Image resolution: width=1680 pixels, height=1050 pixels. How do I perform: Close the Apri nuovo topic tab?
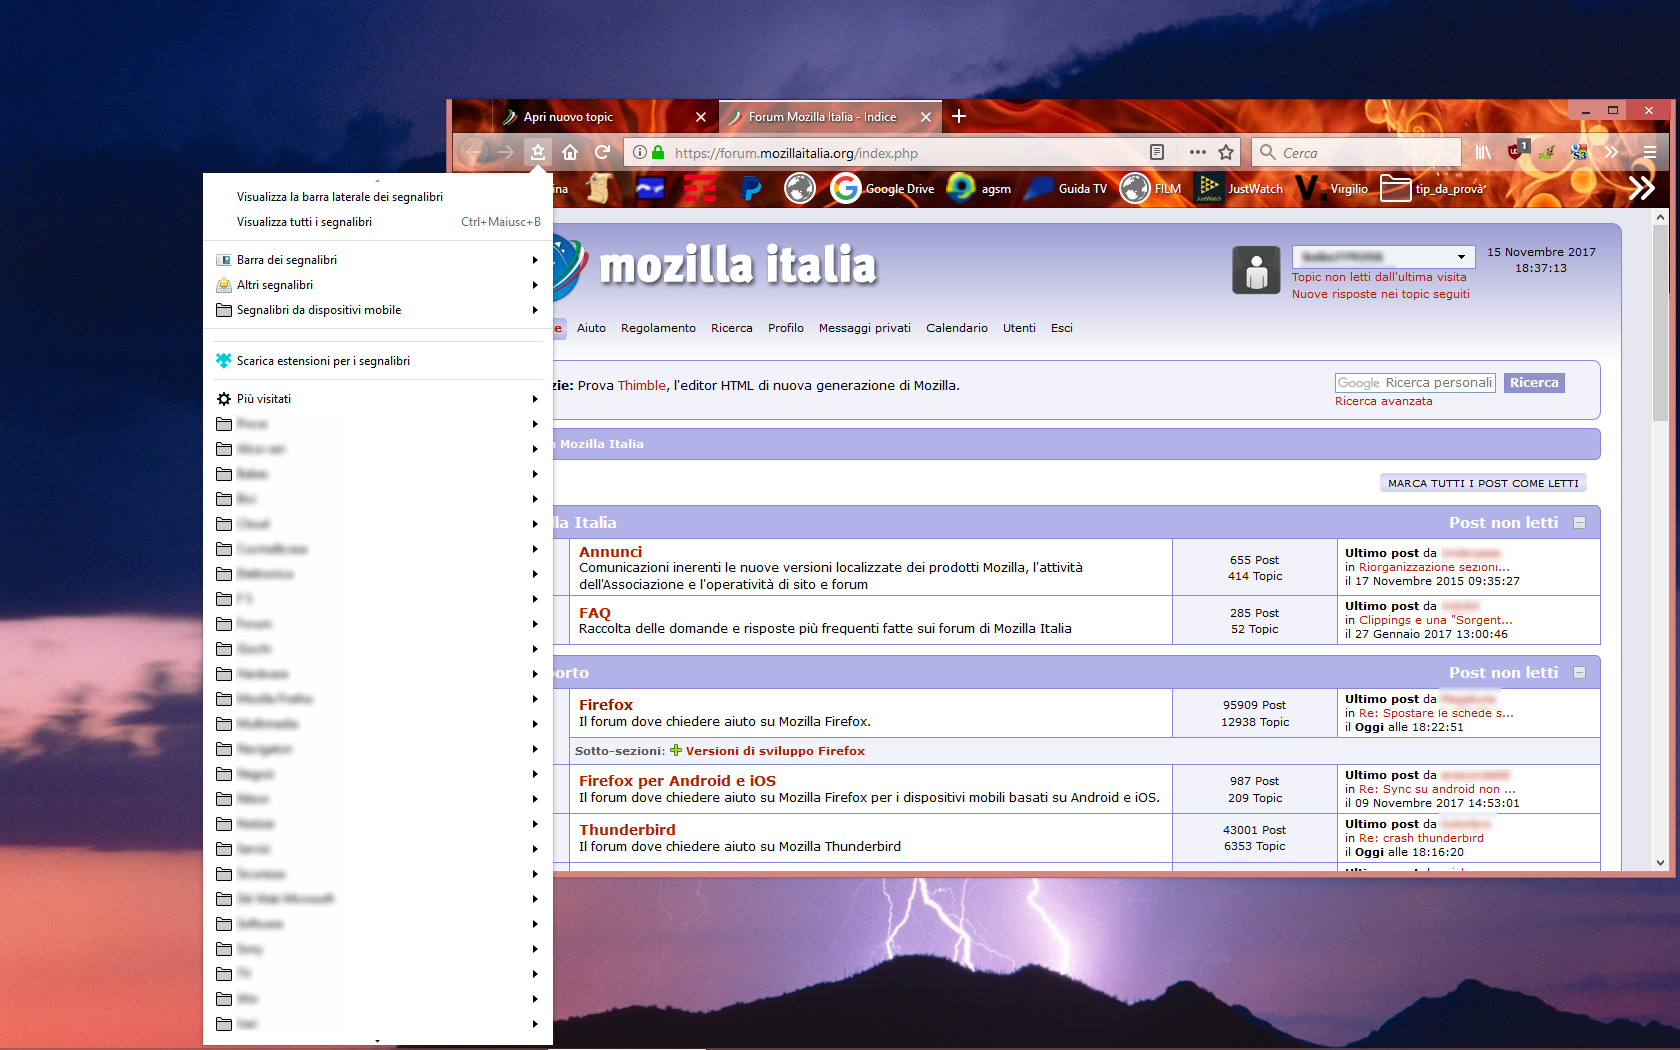pyautogui.click(x=701, y=117)
